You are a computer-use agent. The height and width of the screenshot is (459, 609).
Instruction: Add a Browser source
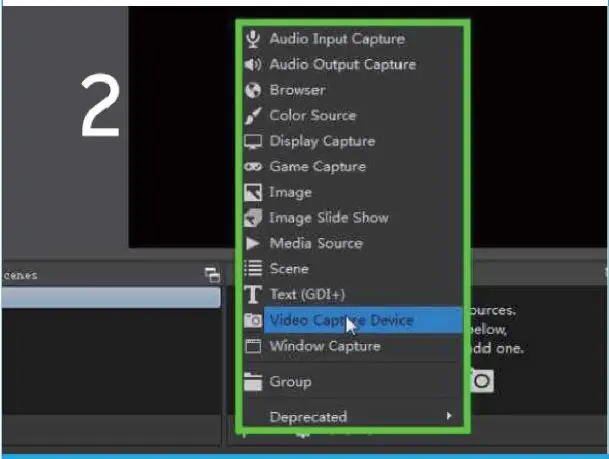(352, 90)
